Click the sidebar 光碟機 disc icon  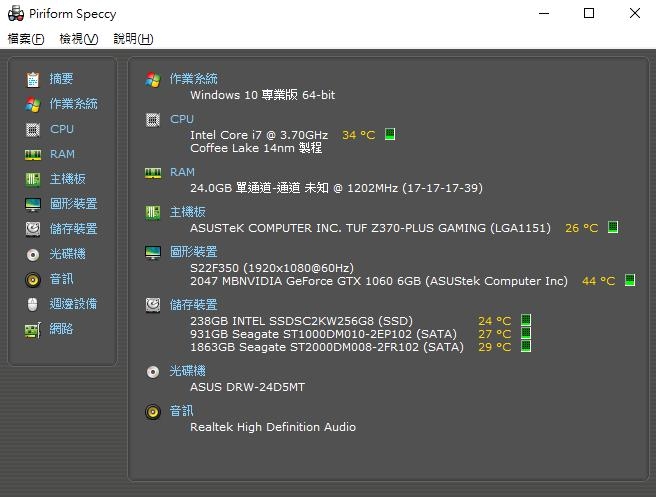click(x=33, y=255)
